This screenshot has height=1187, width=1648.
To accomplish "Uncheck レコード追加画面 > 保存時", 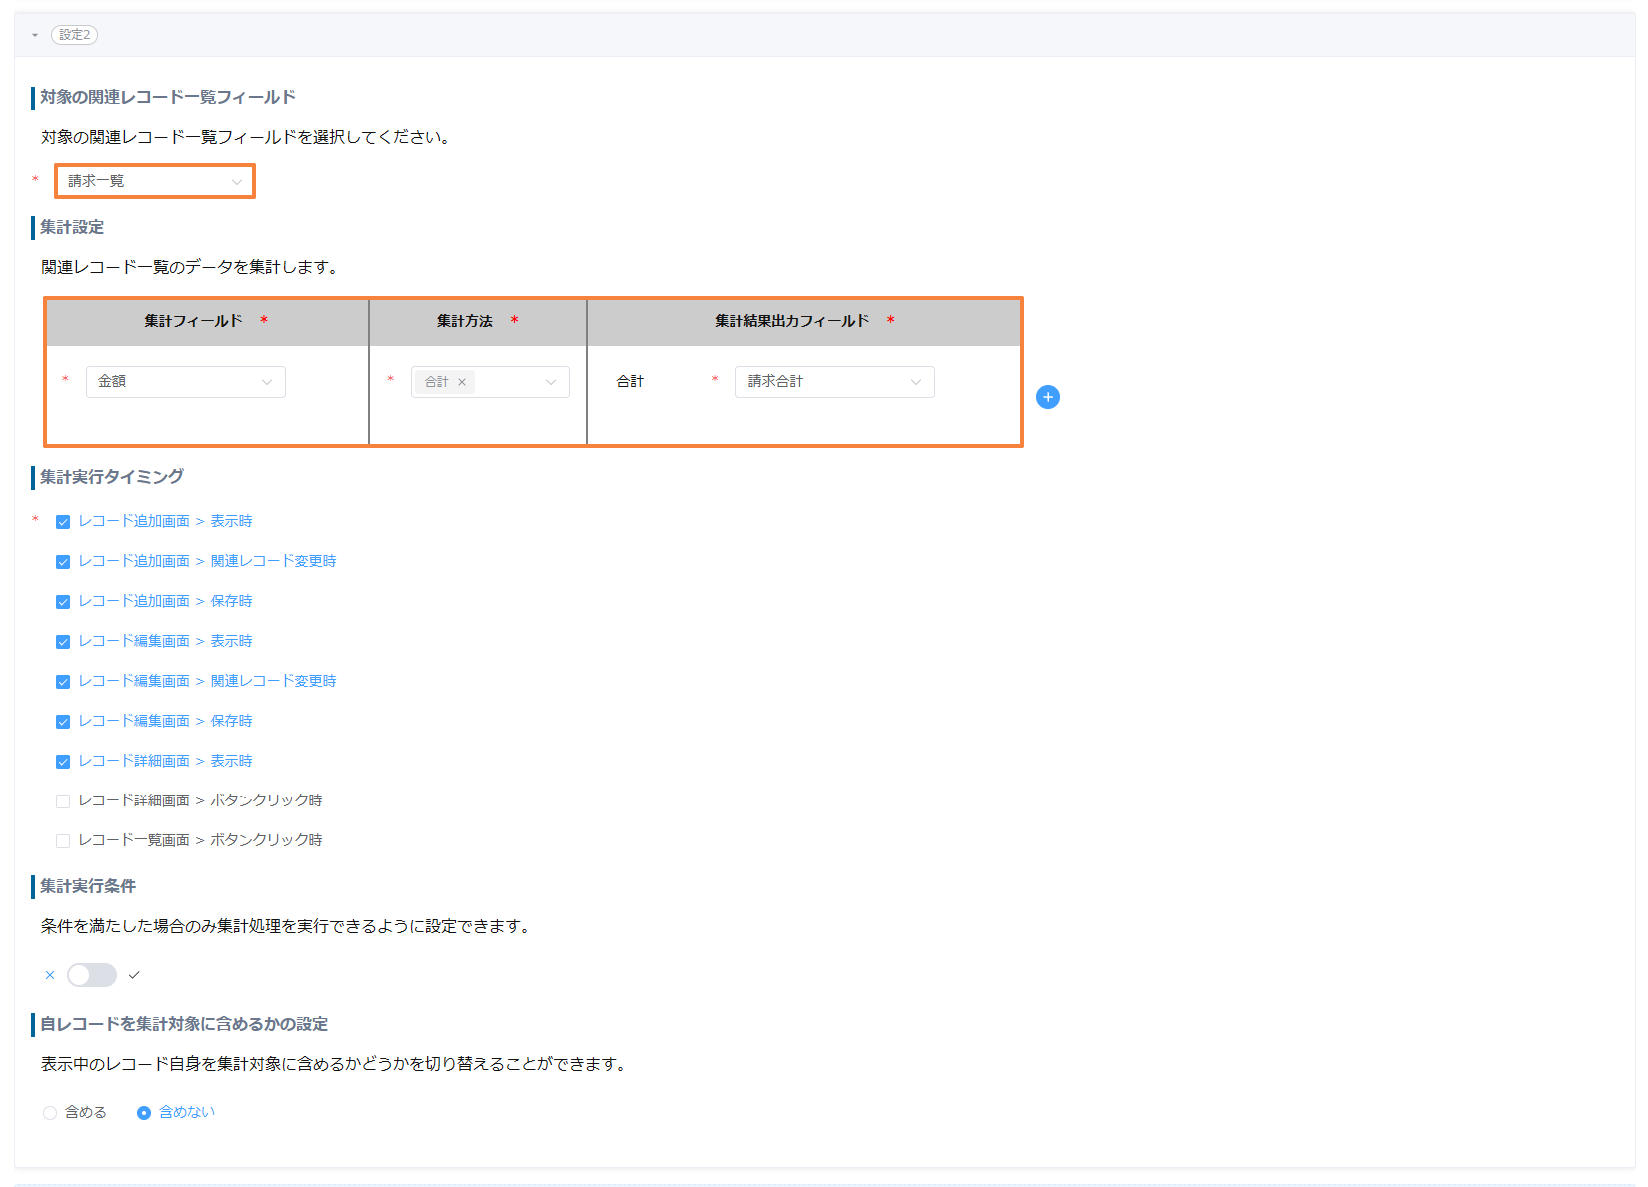I will tap(63, 602).
